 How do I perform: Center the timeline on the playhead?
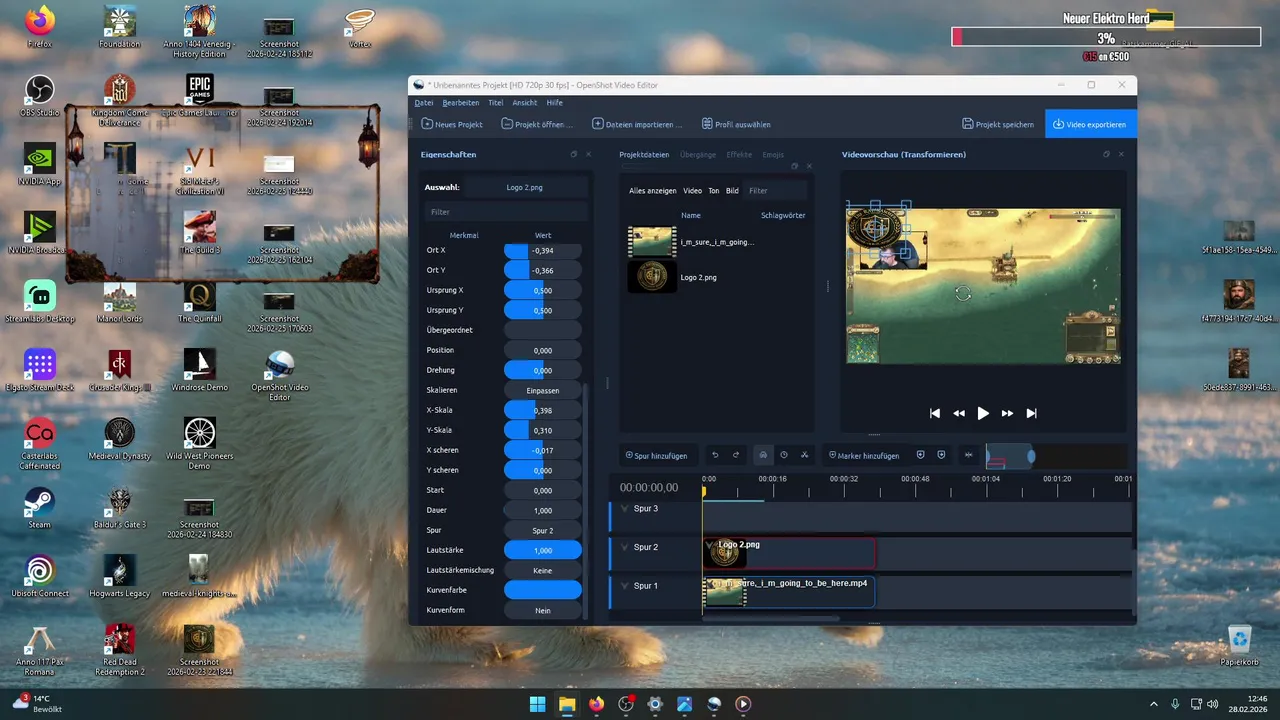coord(968,455)
